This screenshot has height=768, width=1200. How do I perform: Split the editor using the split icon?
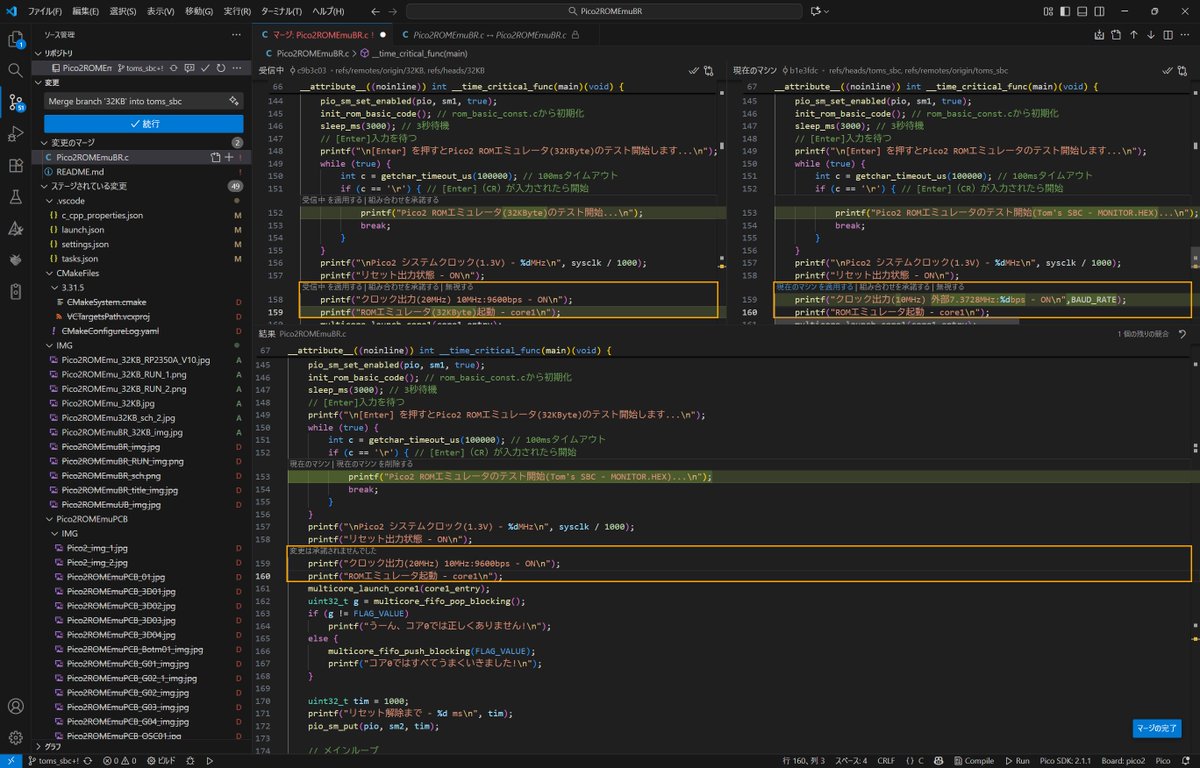(x=1168, y=34)
